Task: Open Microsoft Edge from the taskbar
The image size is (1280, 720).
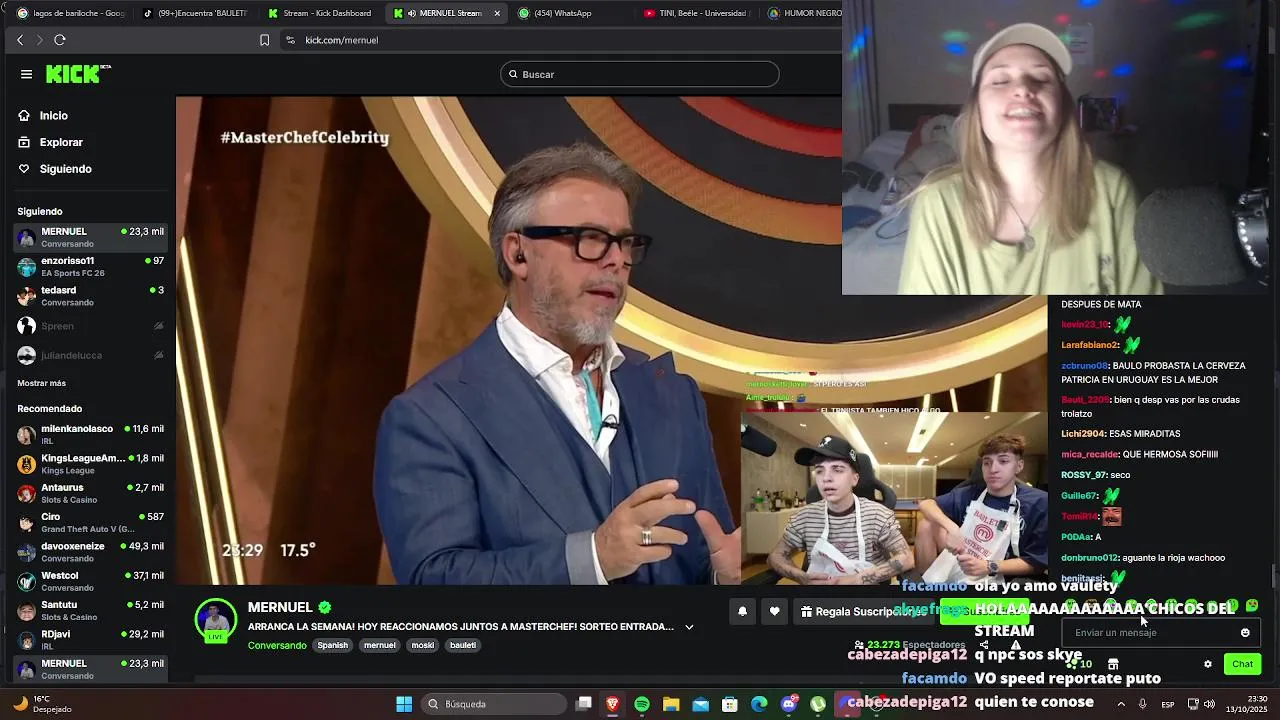Action: (759, 704)
